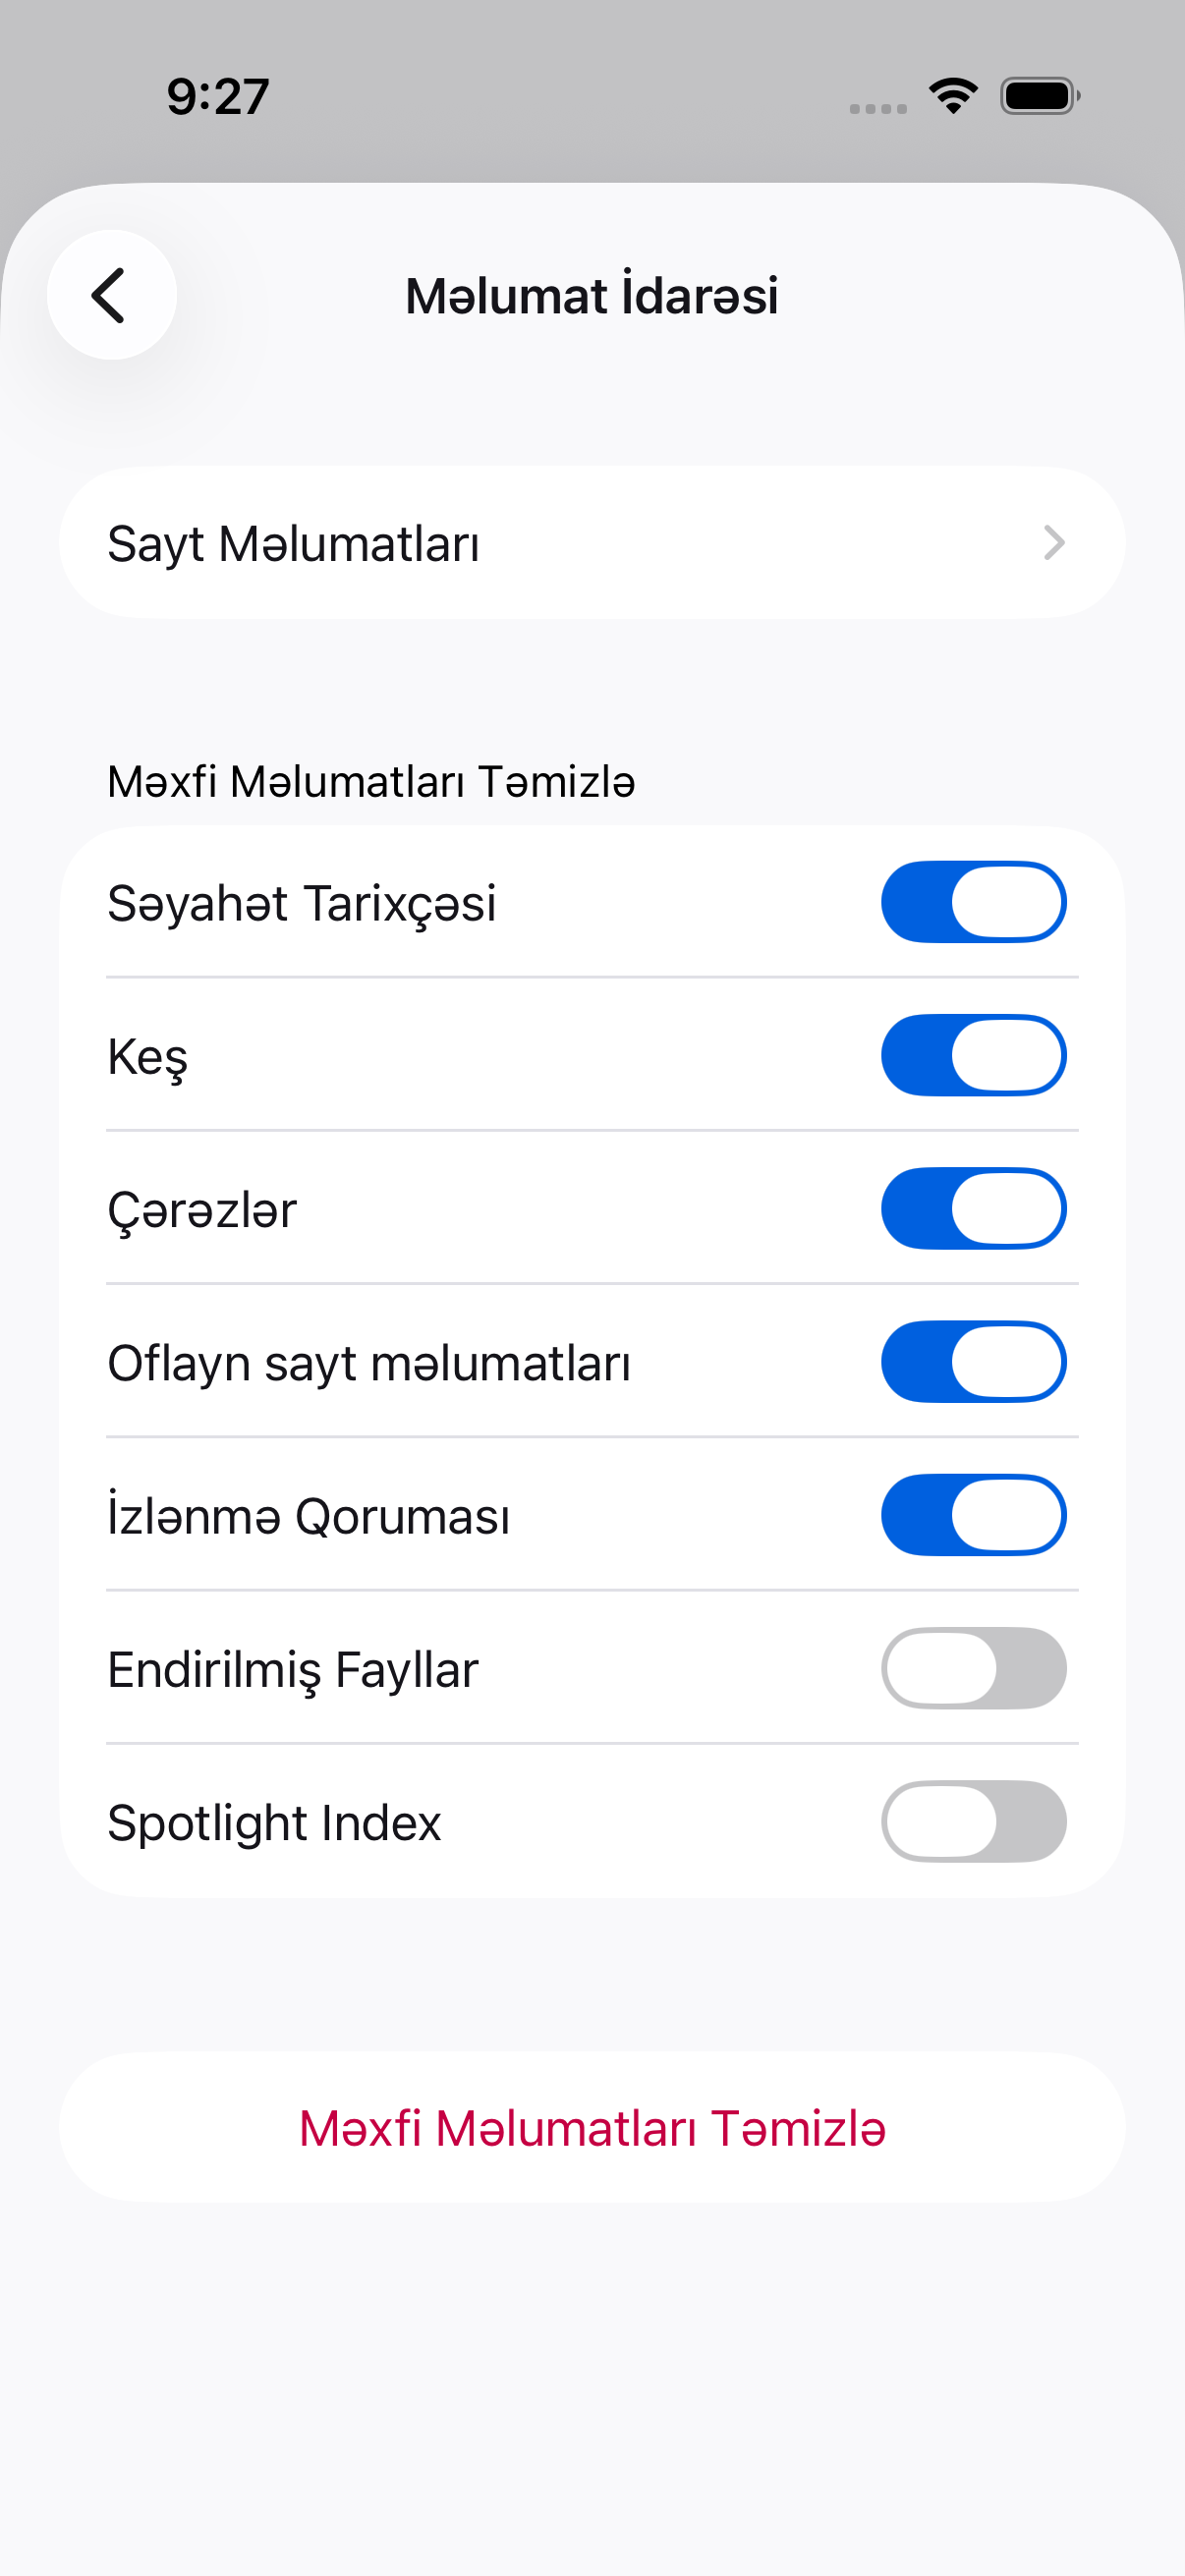Turn off İzlənmə Qoruması toggle
The image size is (1185, 2576).
(x=973, y=1515)
